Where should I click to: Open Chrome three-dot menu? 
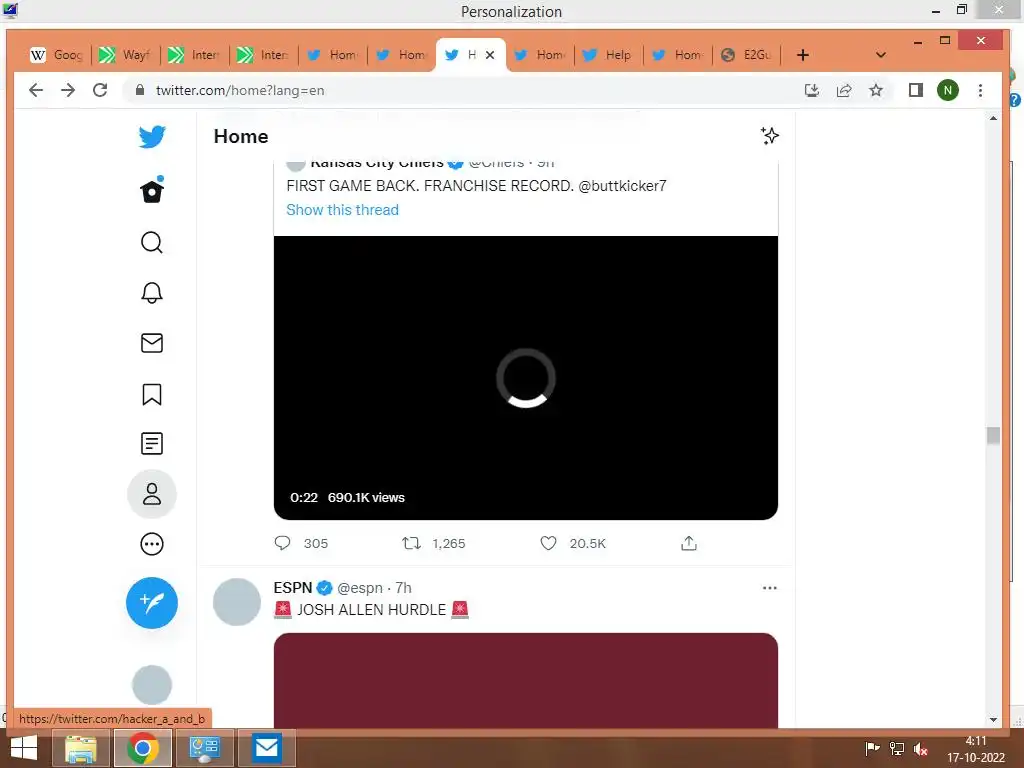point(980,90)
